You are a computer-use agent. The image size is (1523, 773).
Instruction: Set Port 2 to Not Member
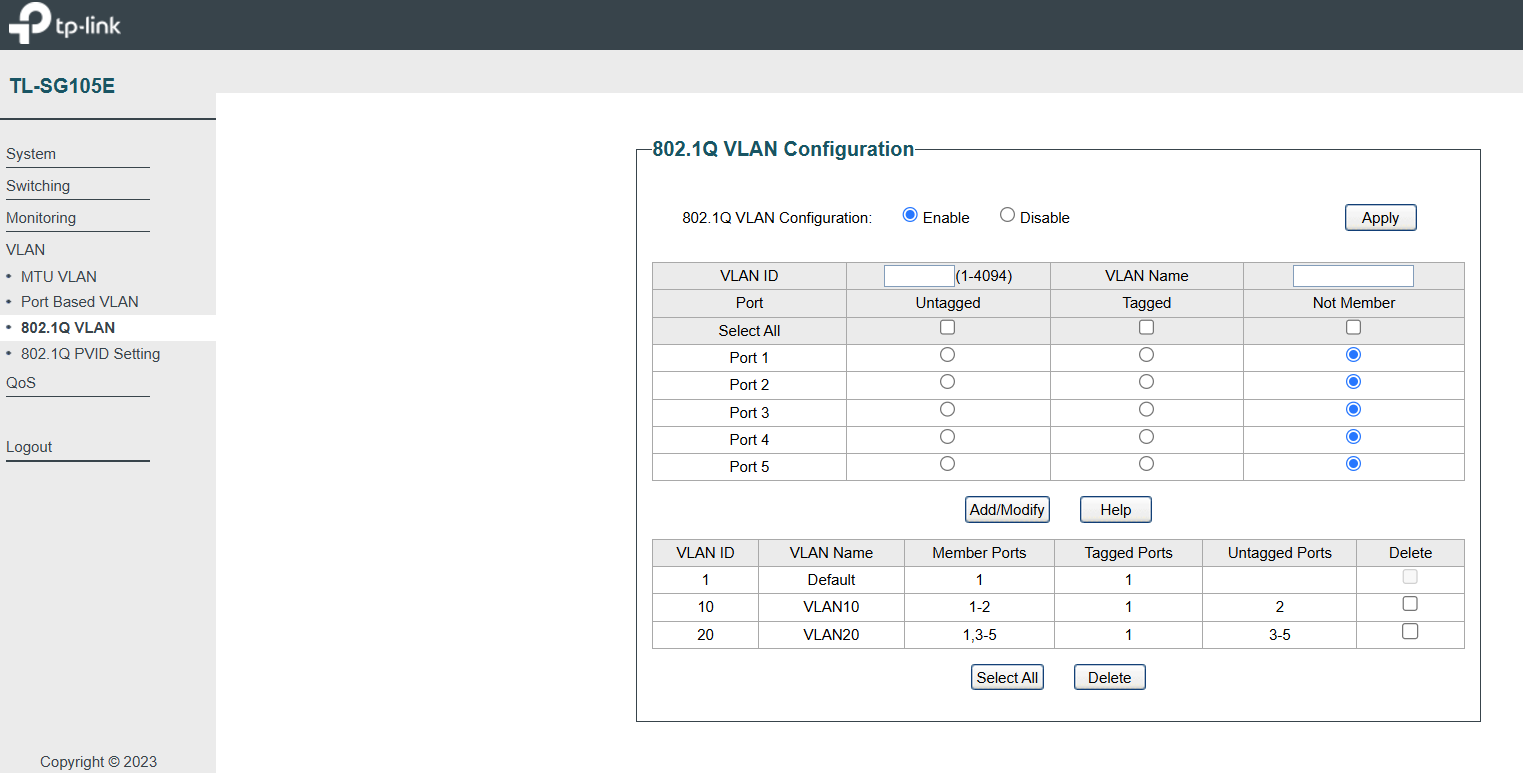[x=1354, y=382]
